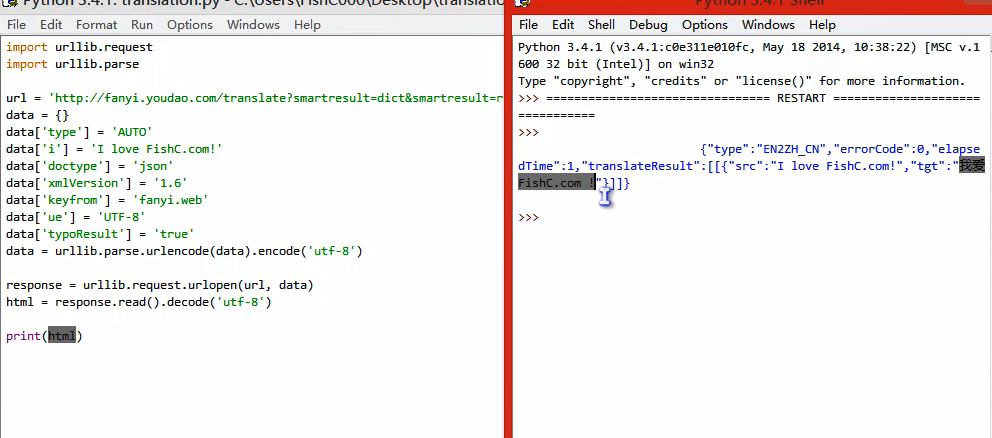The height and width of the screenshot is (438, 992).
Task: Open the Format menu in the editor
Action: click(x=96, y=24)
